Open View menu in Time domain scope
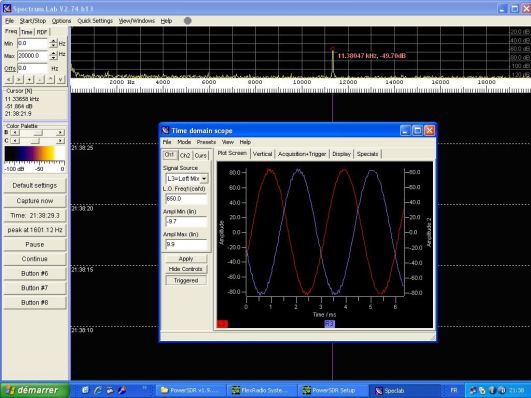Image resolution: width=531 pixels, height=398 pixels. coord(228,142)
